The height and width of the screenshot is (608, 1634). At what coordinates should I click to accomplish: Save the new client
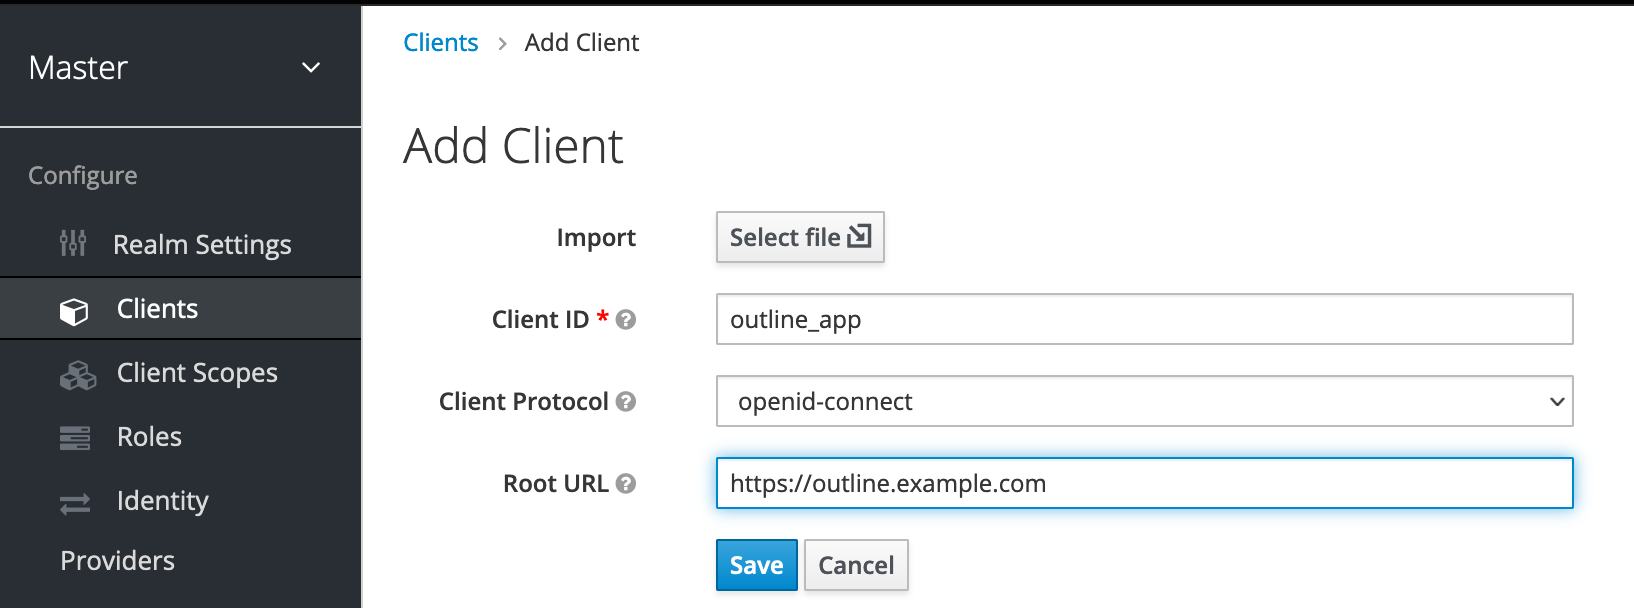757,565
